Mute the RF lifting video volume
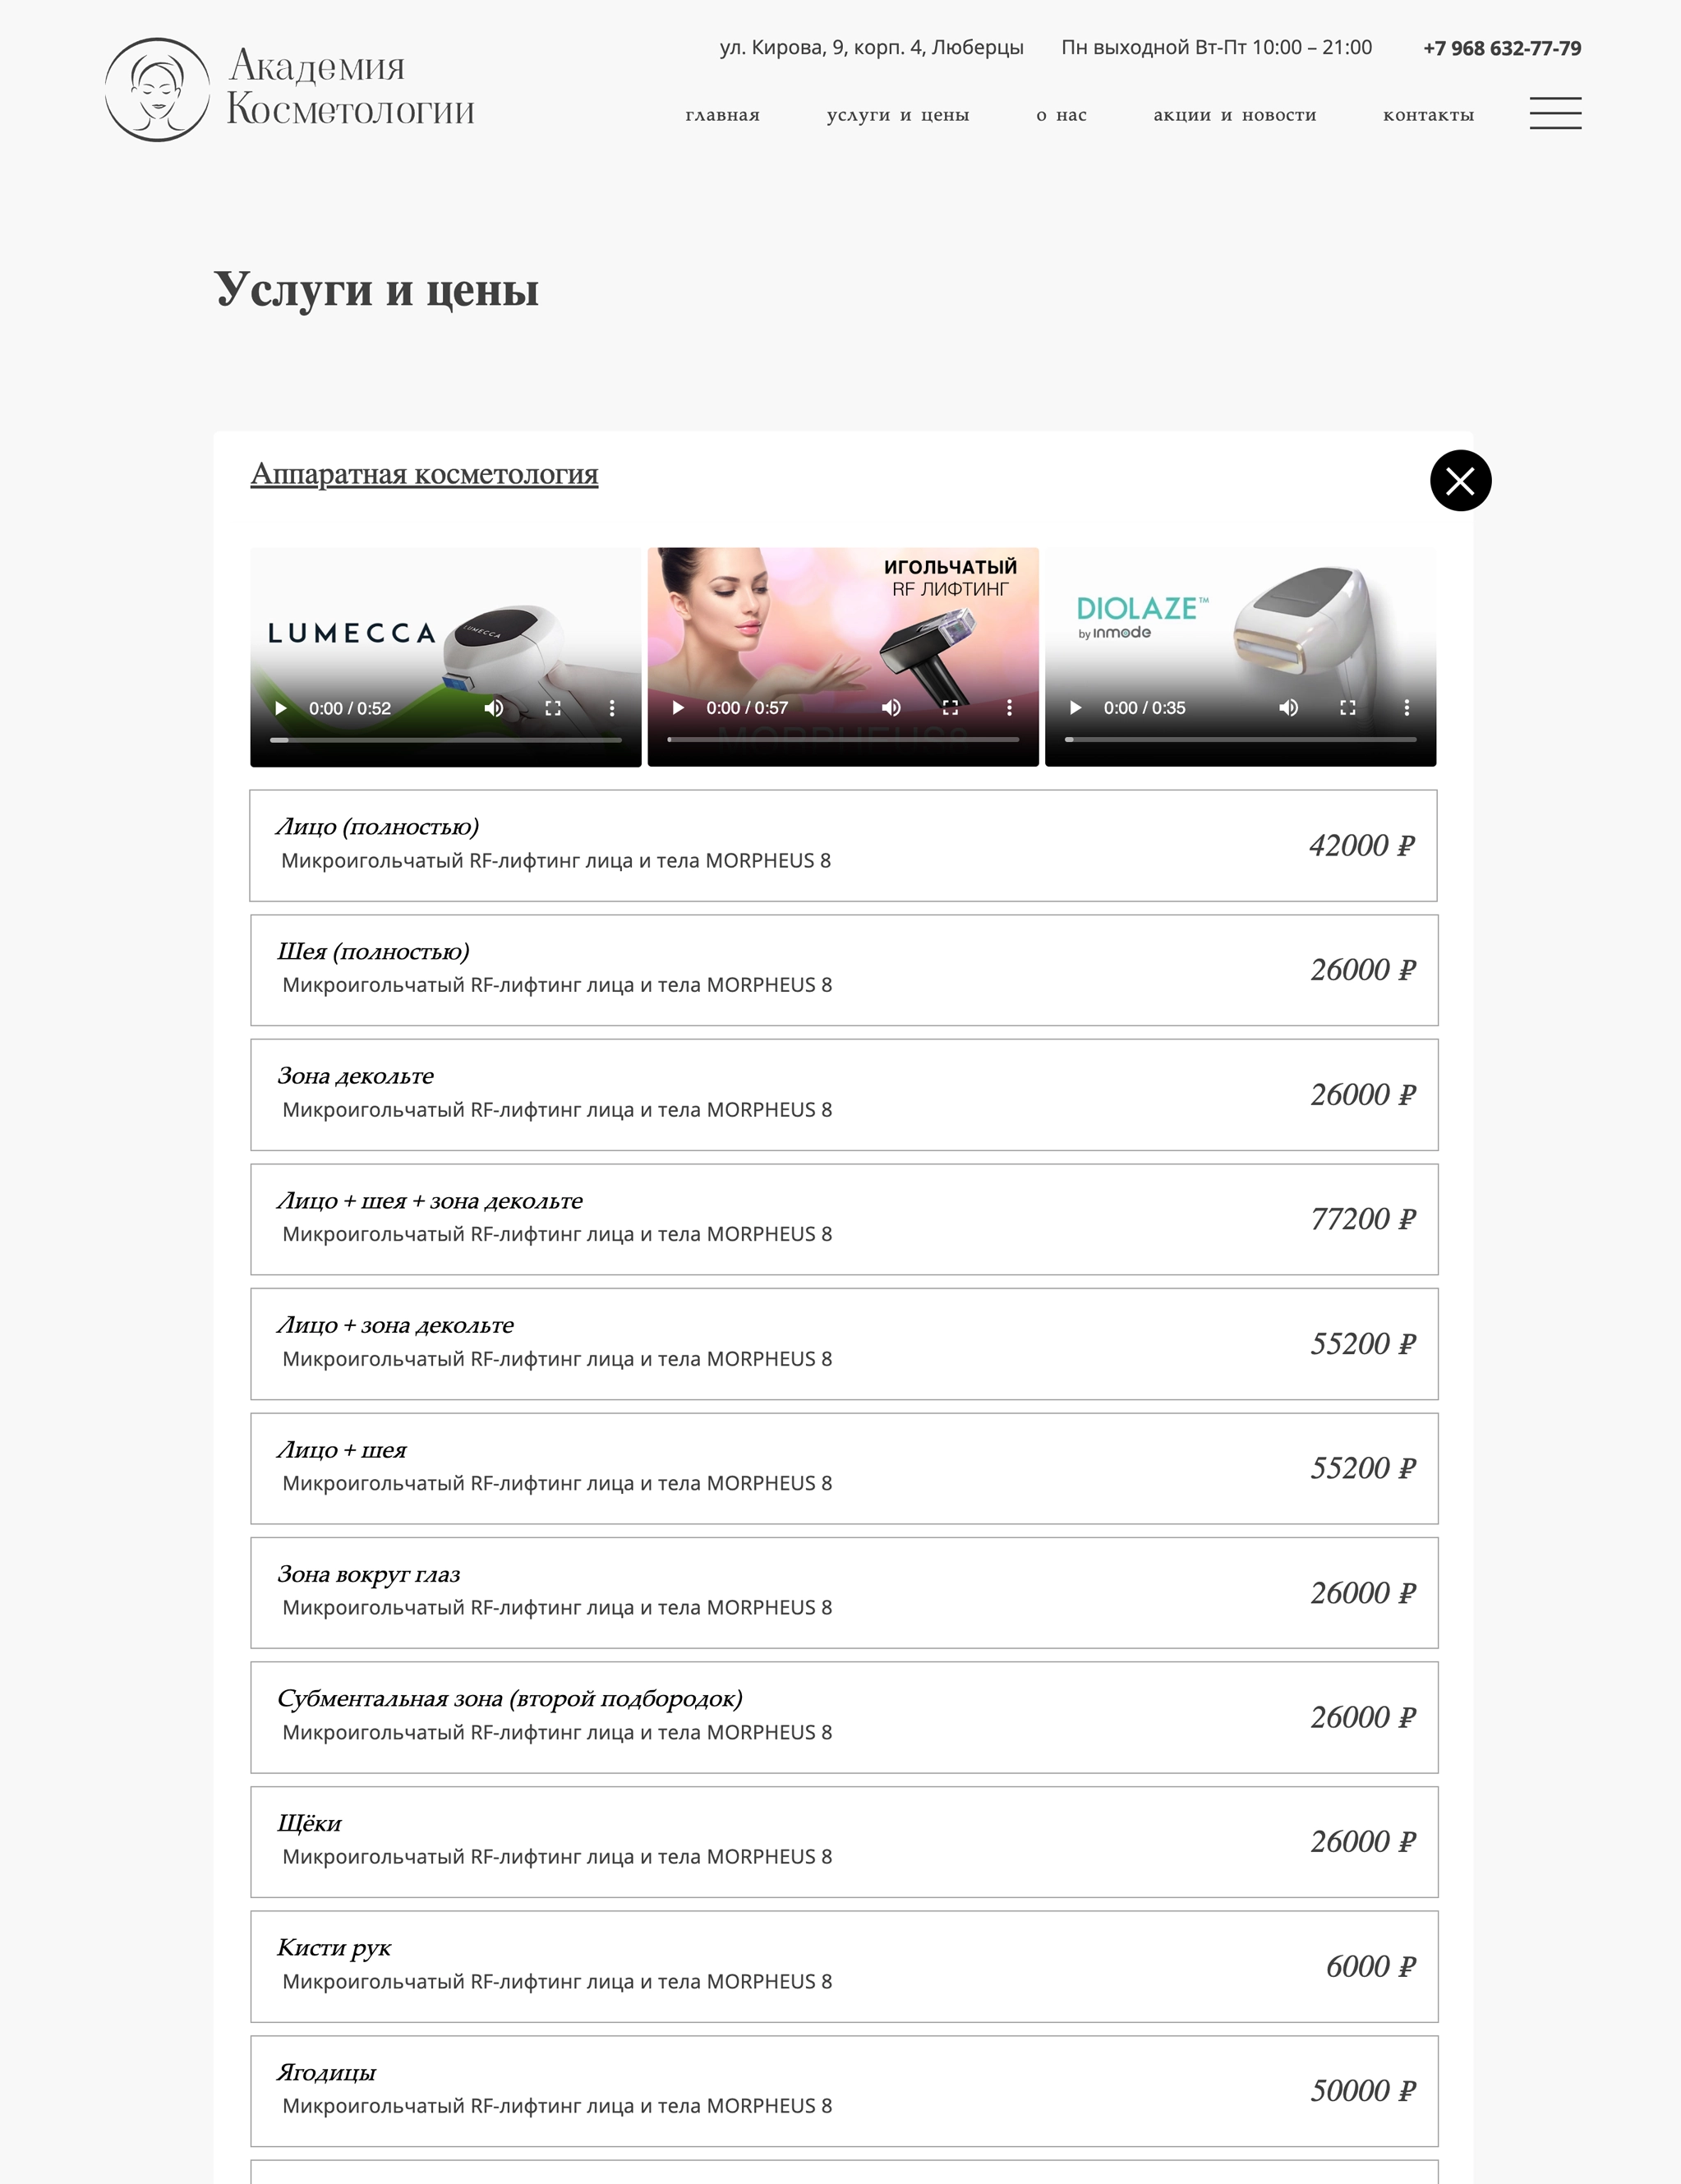1681x2184 pixels. 891,708
